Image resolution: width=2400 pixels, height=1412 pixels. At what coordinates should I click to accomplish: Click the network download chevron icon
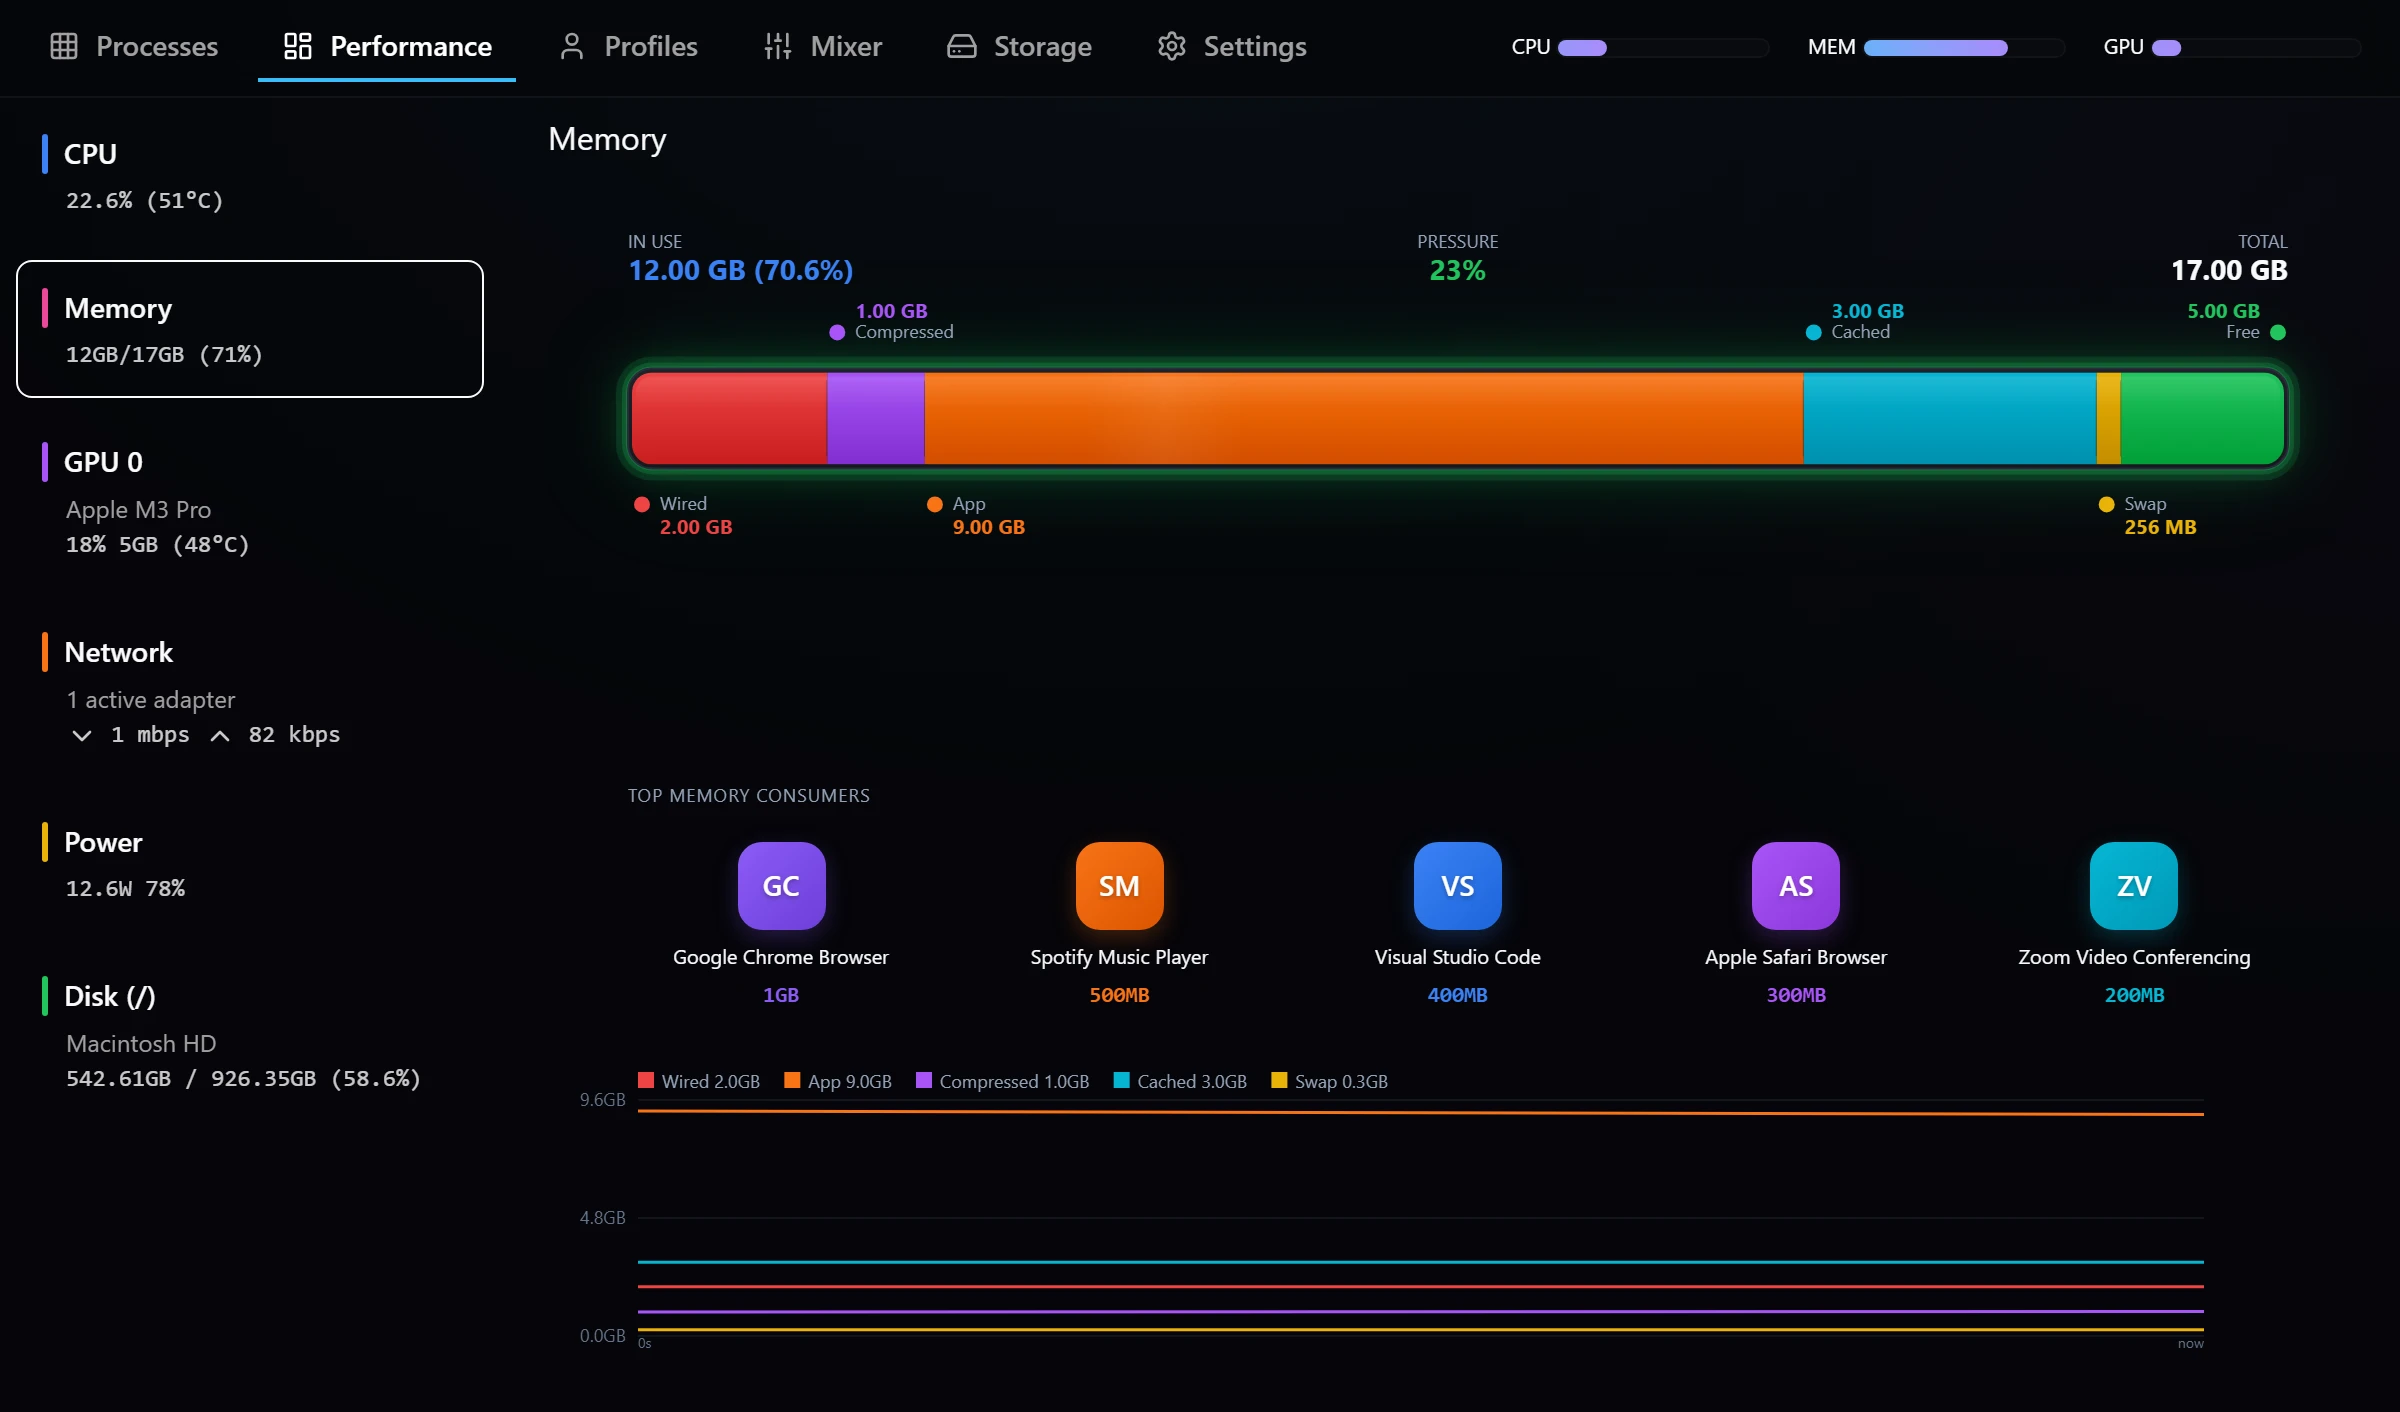pyautogui.click(x=82, y=735)
